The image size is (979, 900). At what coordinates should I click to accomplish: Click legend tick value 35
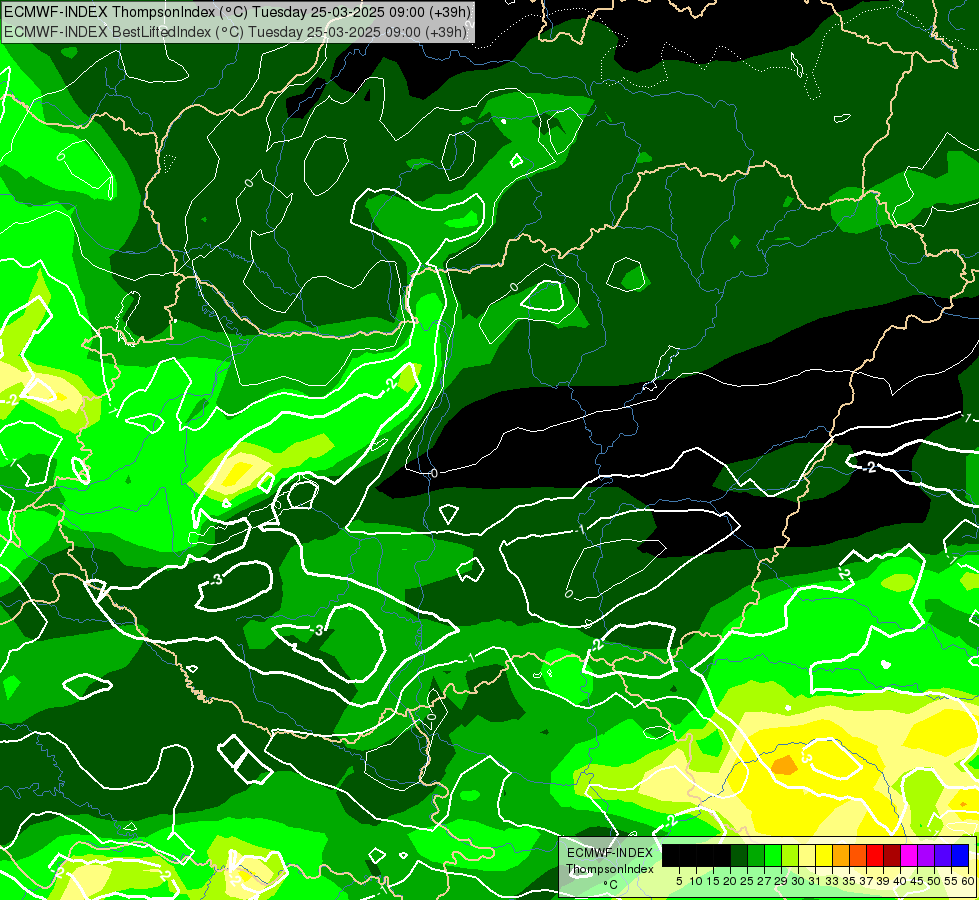(850, 881)
